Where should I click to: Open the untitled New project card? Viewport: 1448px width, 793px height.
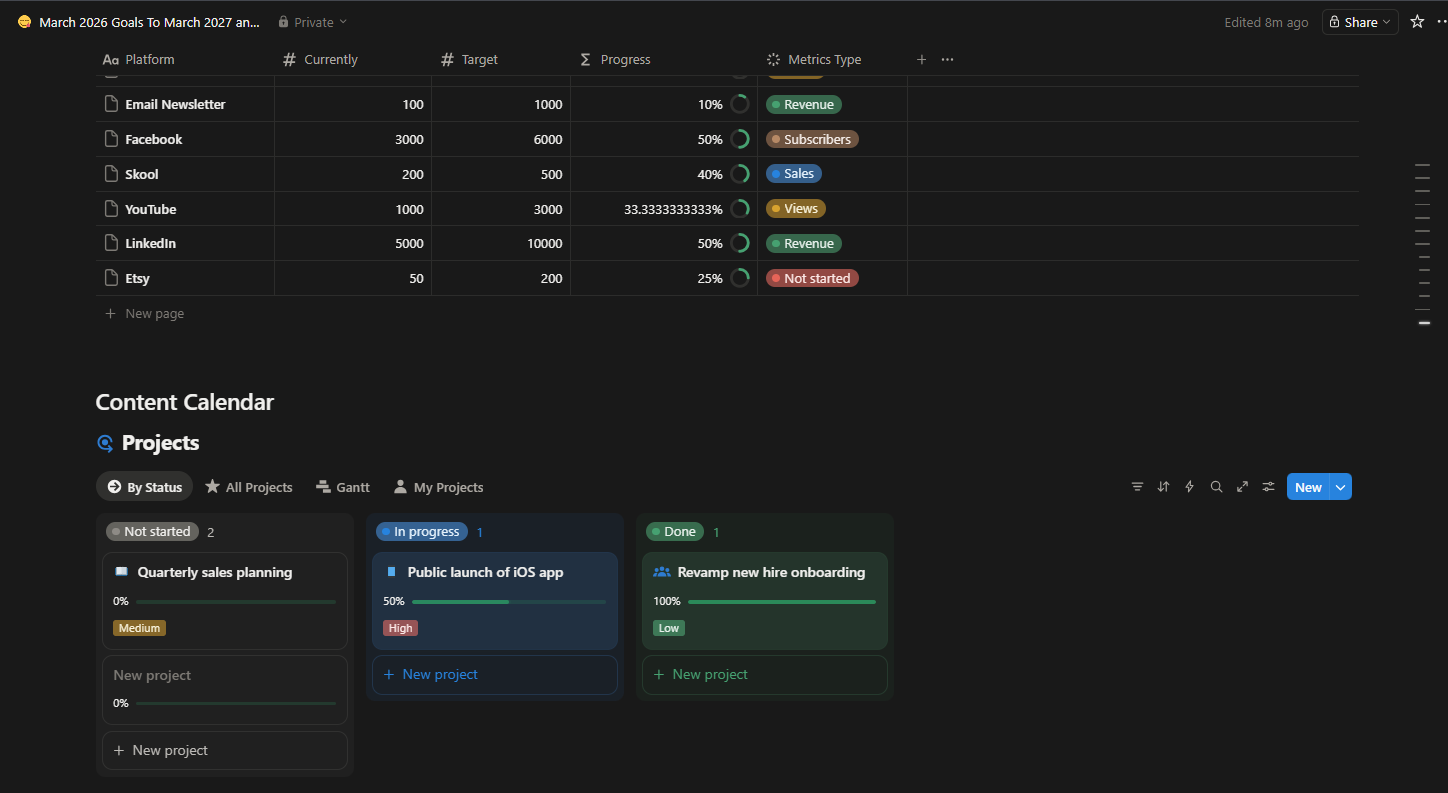[x=225, y=690]
